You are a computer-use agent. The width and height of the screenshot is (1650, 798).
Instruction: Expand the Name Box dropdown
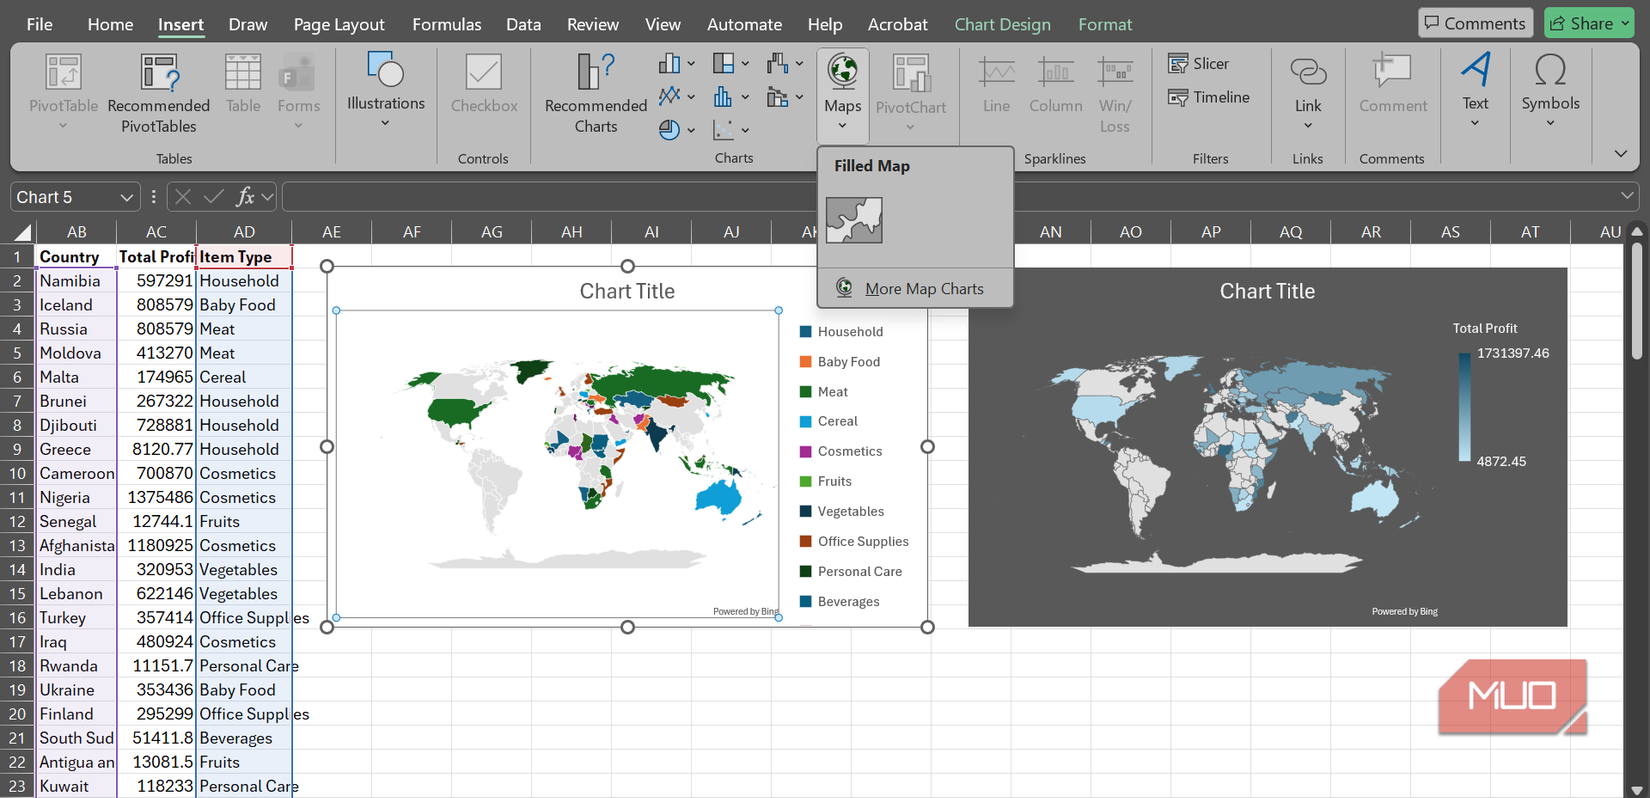pyautogui.click(x=126, y=198)
